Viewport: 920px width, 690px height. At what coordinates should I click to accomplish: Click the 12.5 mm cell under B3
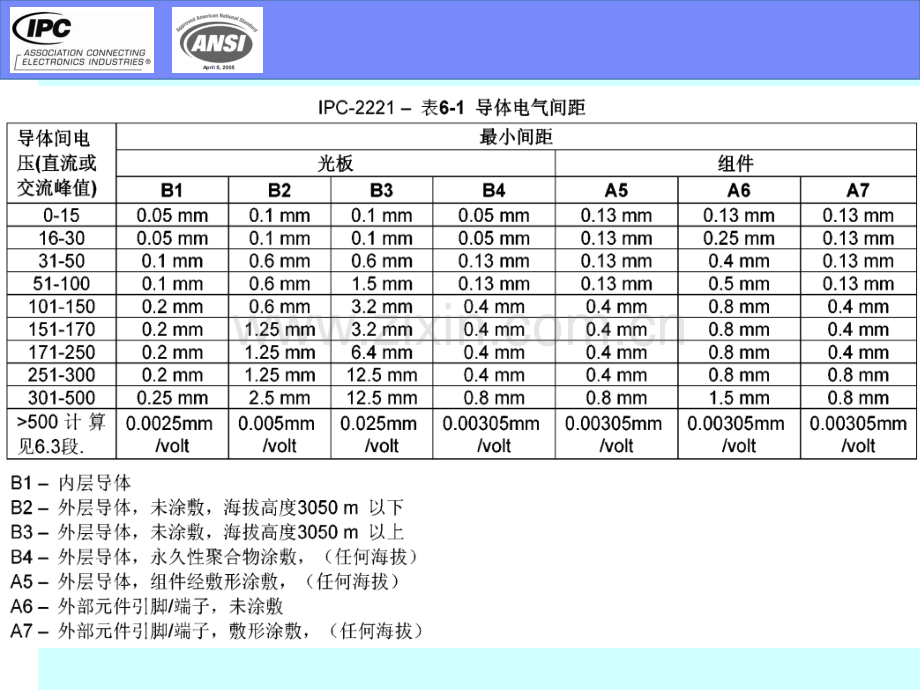pyautogui.click(x=380, y=375)
